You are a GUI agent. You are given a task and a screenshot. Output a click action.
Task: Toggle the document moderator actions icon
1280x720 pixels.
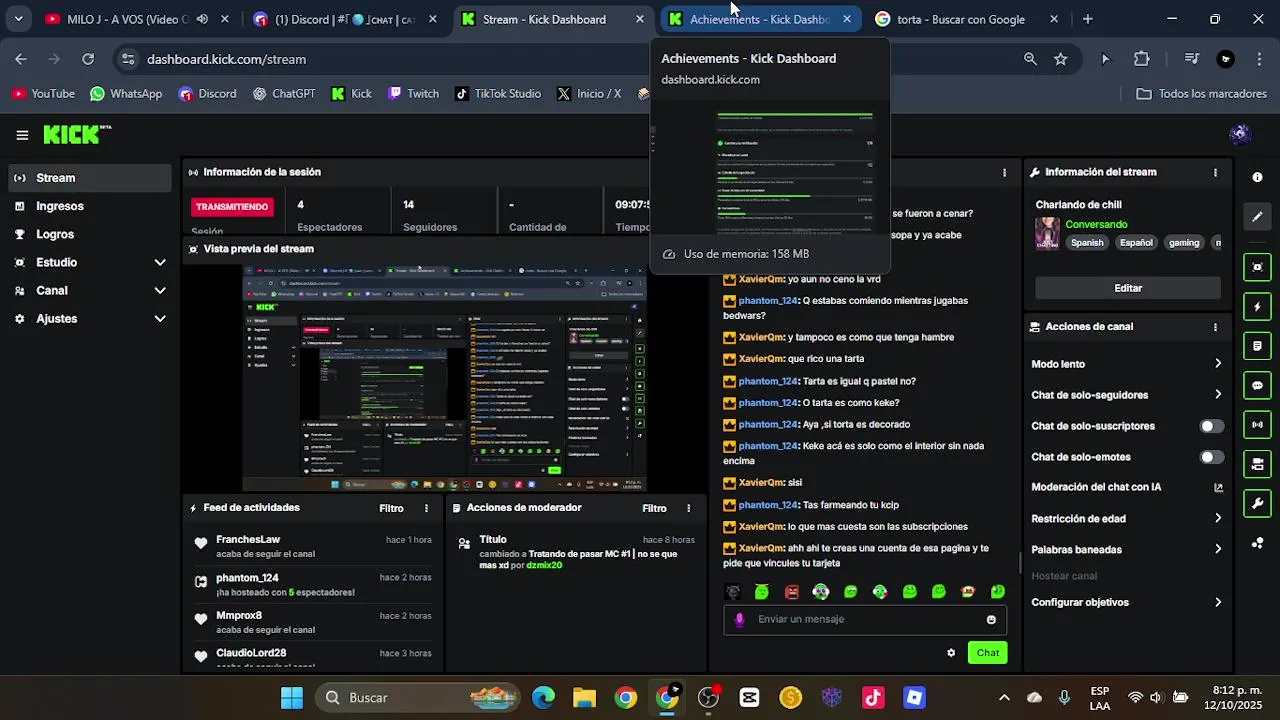pos(1257,346)
